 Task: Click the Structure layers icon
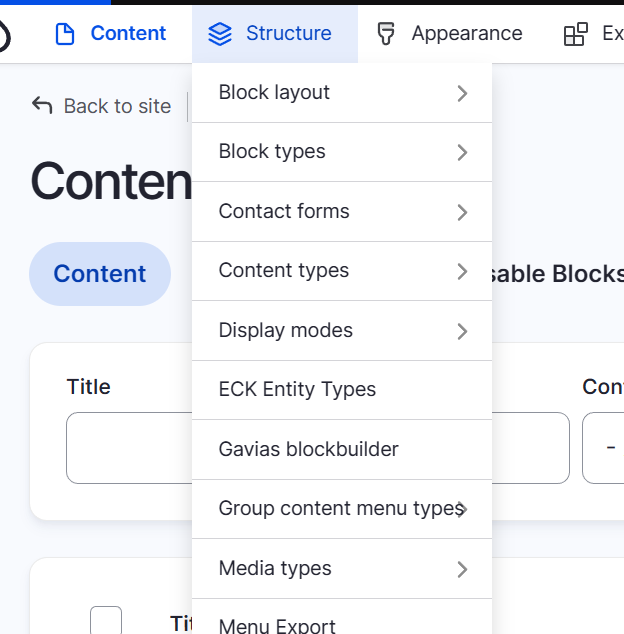point(220,34)
